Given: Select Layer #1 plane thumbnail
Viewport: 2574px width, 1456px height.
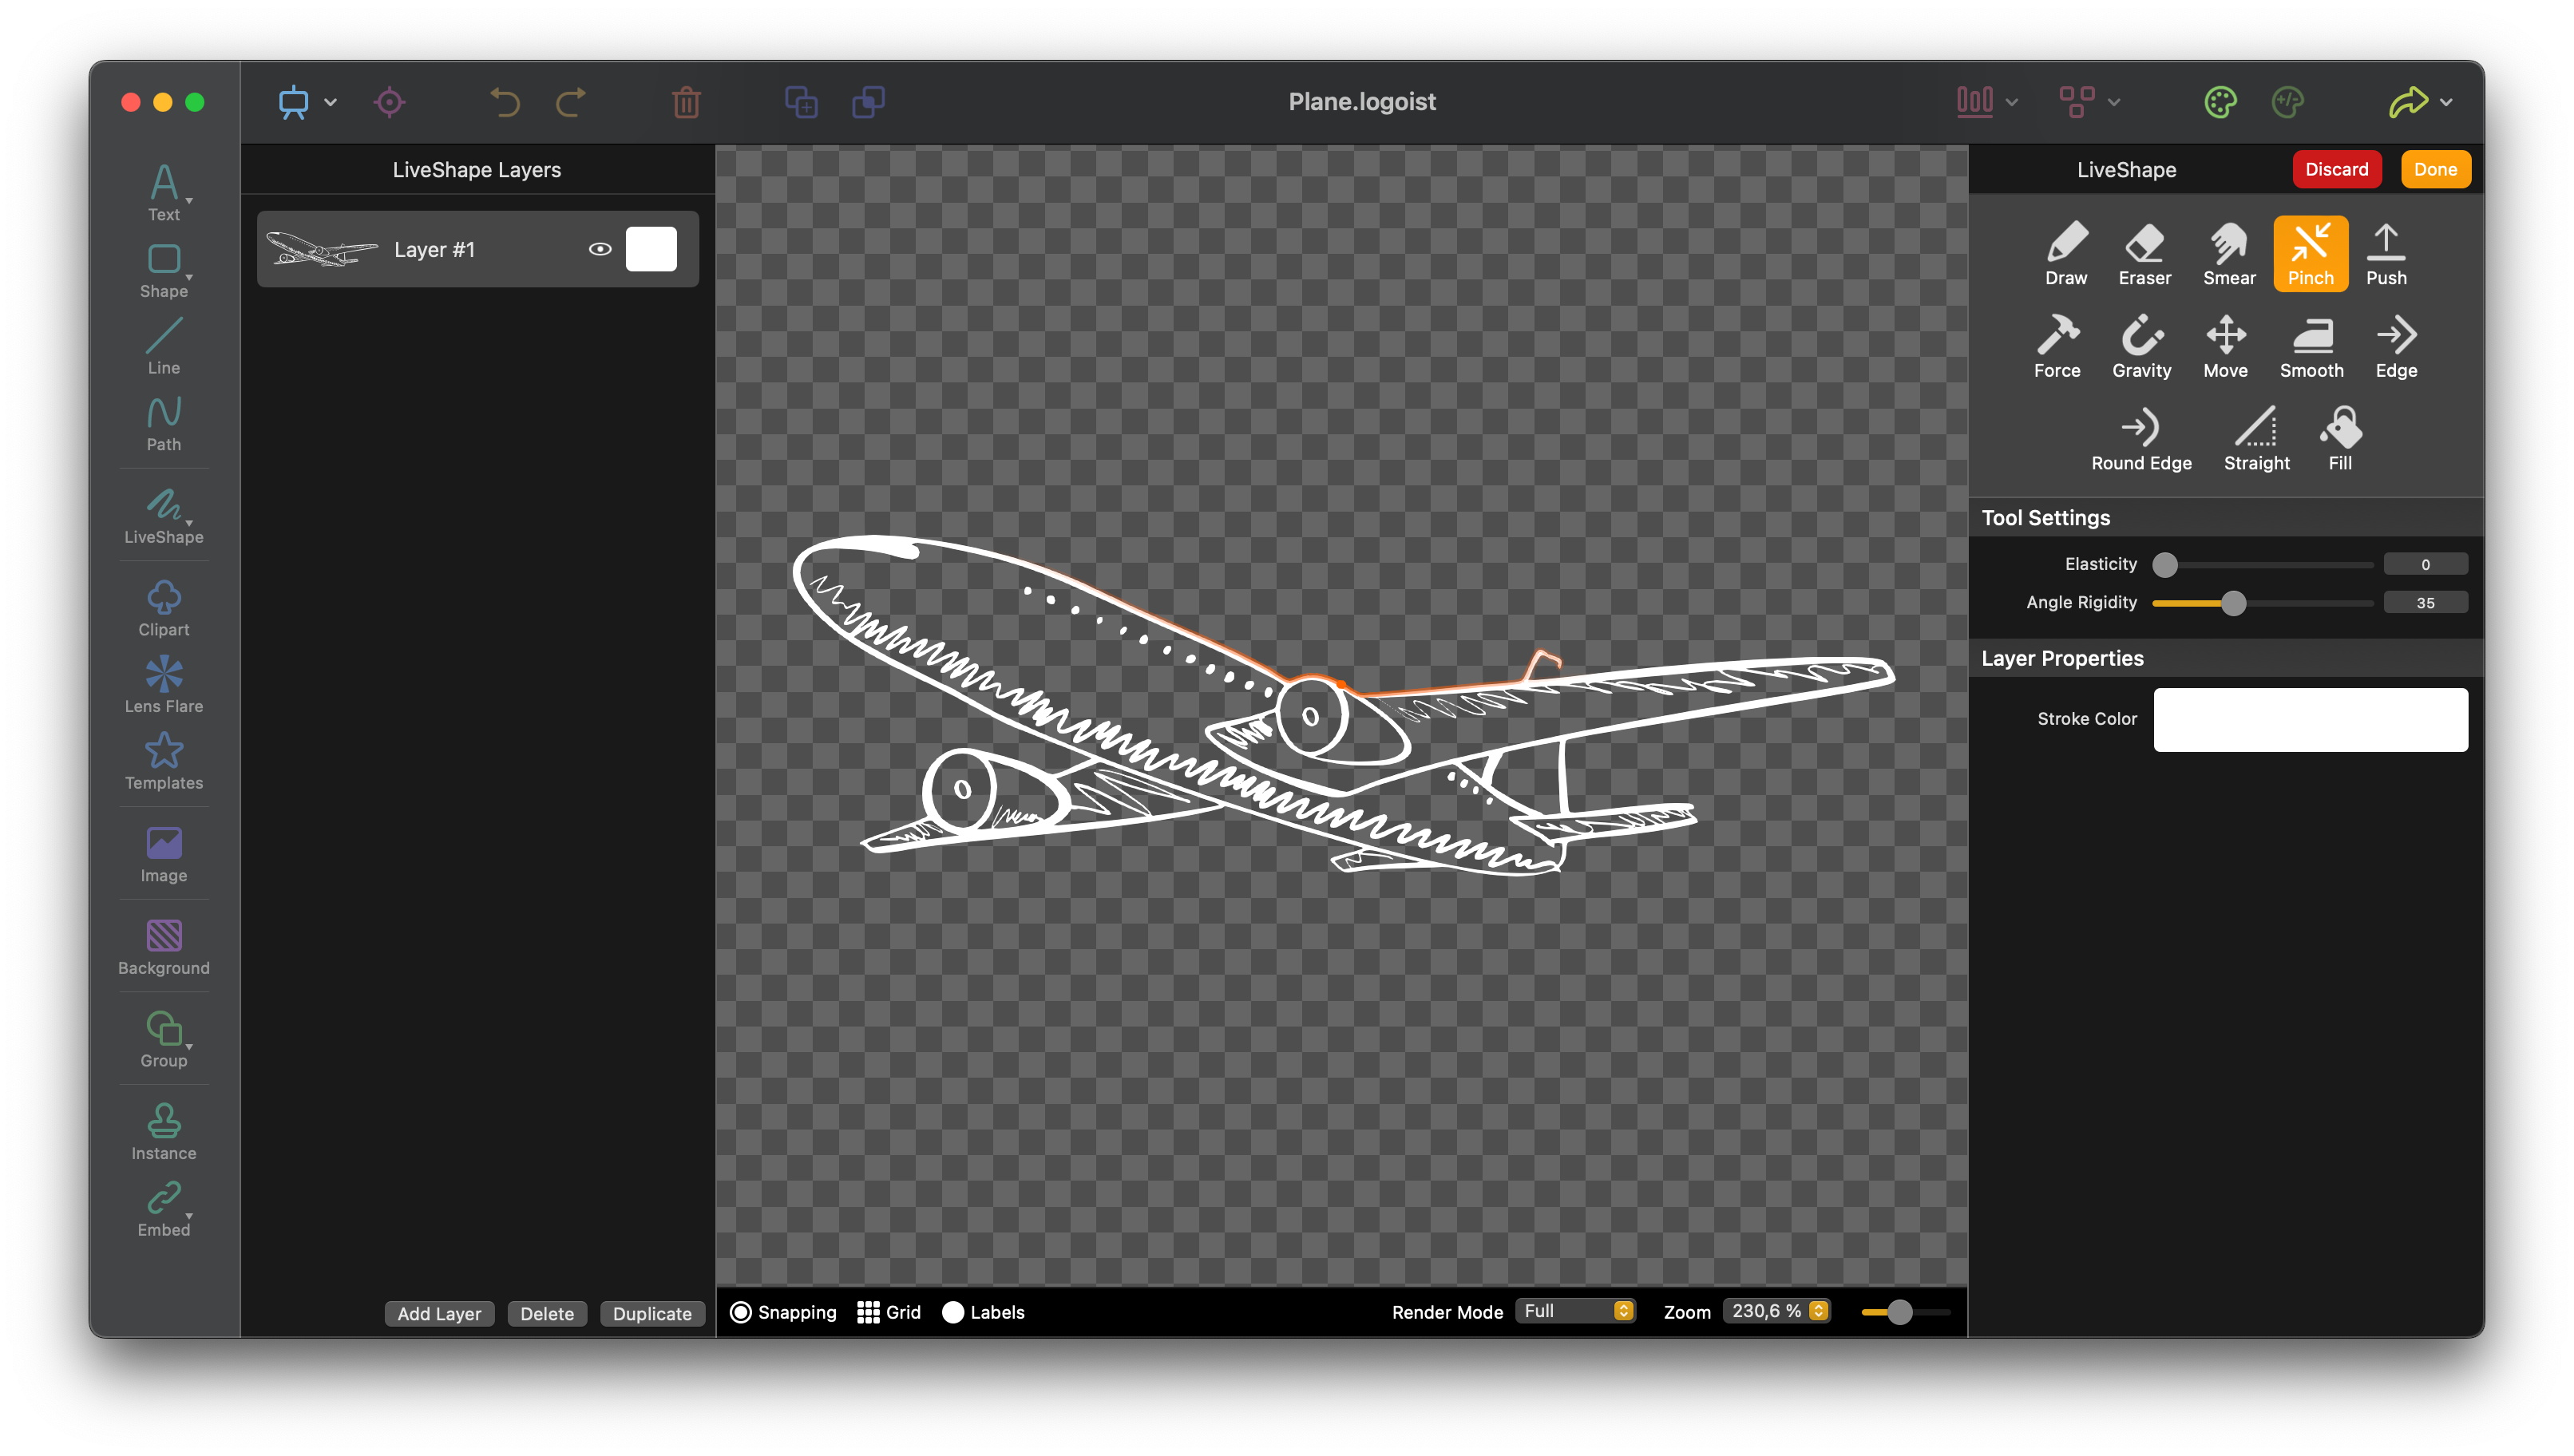Looking at the screenshot, I should (x=322, y=249).
